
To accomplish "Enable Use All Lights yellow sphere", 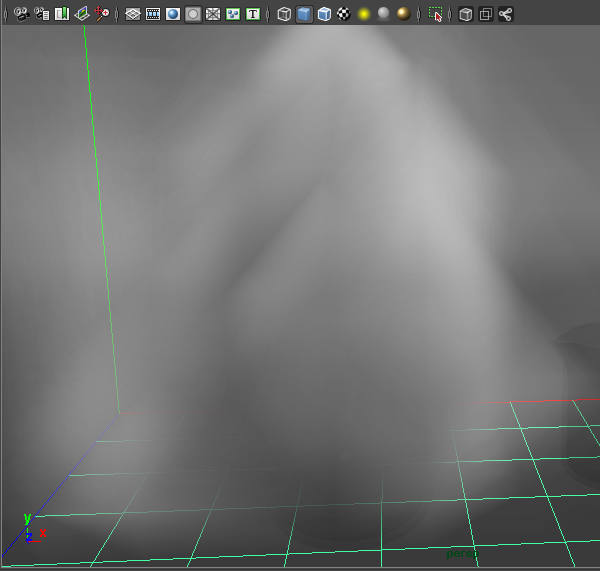I will pyautogui.click(x=364, y=14).
